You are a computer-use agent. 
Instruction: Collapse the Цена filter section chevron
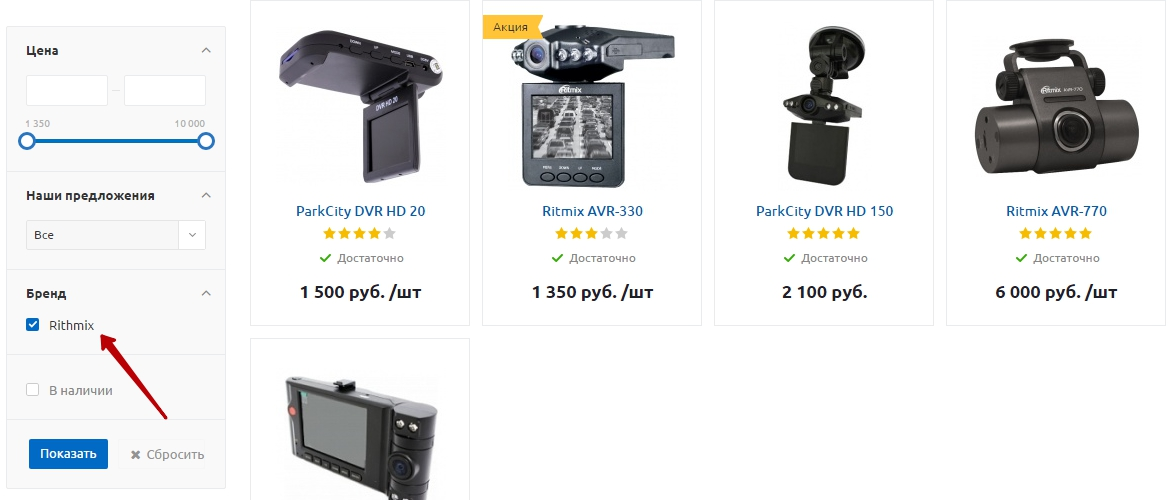pos(206,50)
